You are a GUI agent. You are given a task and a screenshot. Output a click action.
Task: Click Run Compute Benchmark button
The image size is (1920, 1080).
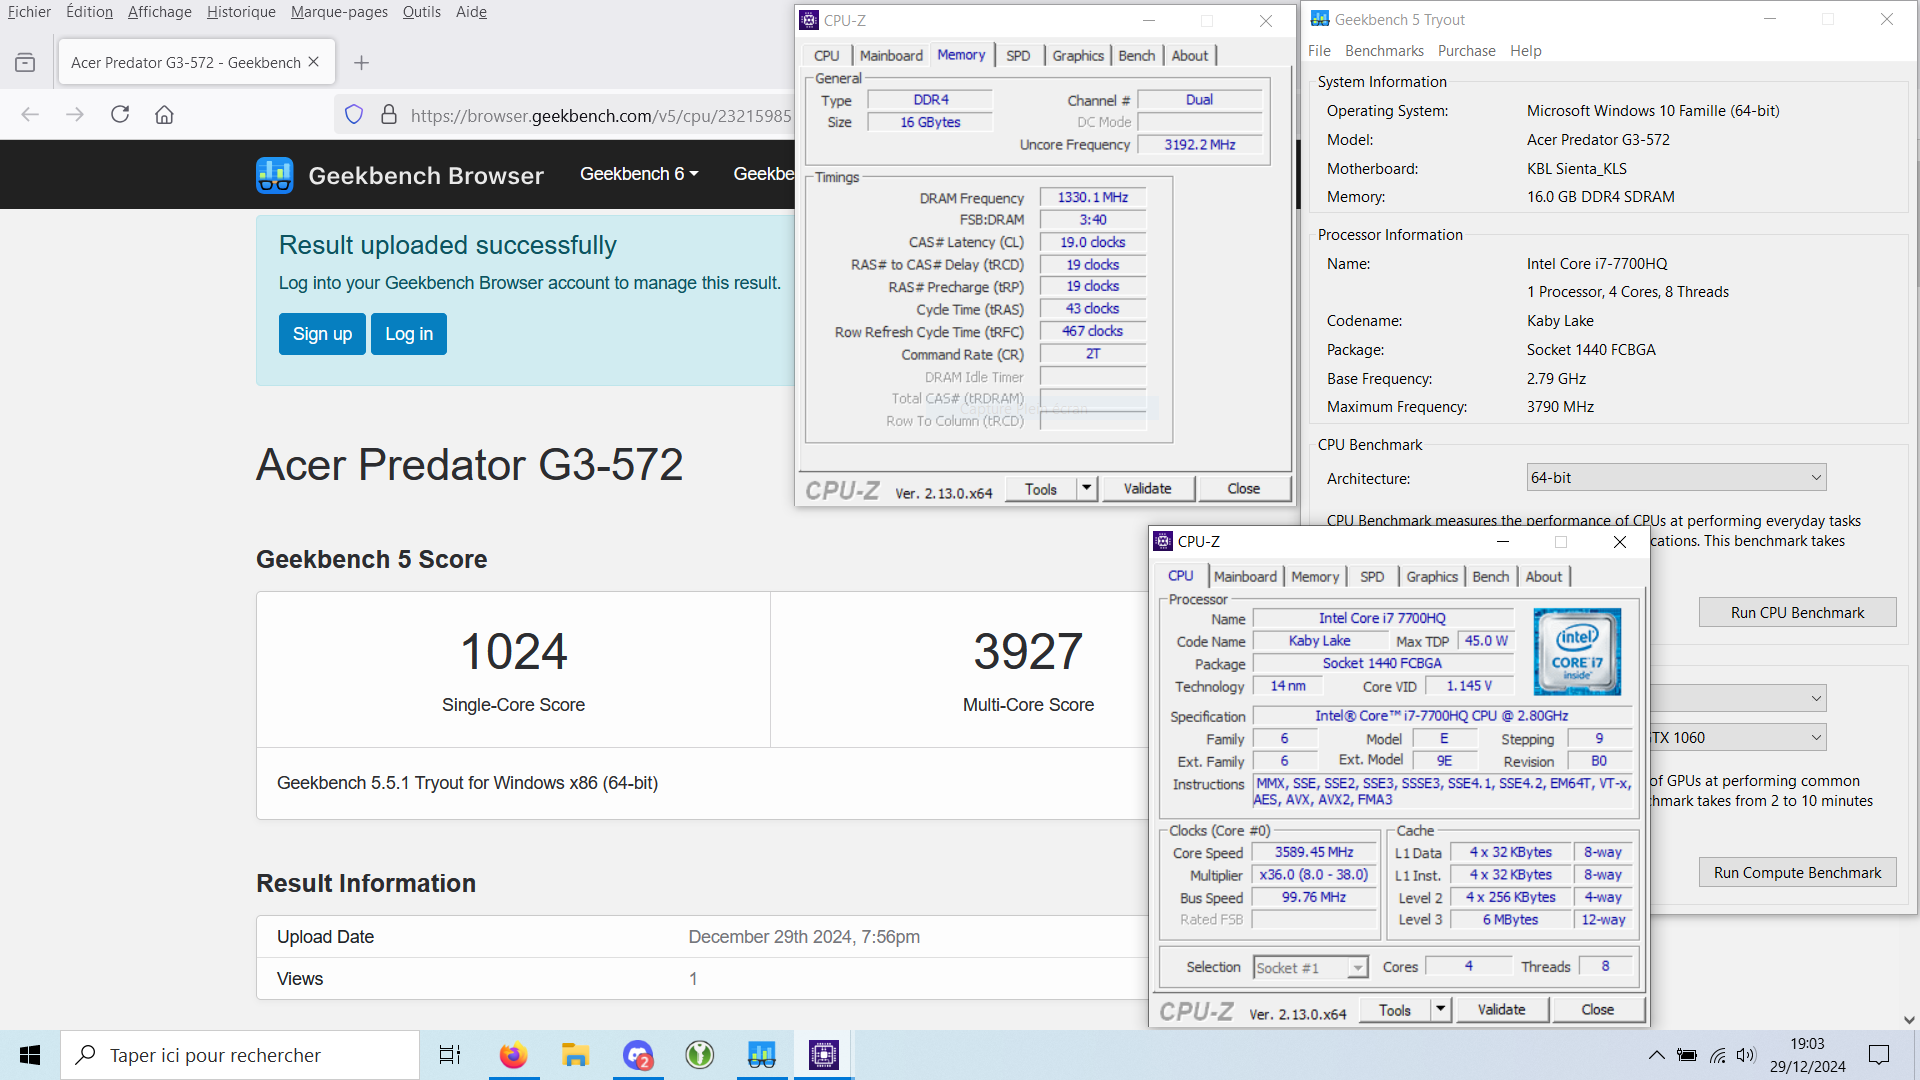[1797, 873]
